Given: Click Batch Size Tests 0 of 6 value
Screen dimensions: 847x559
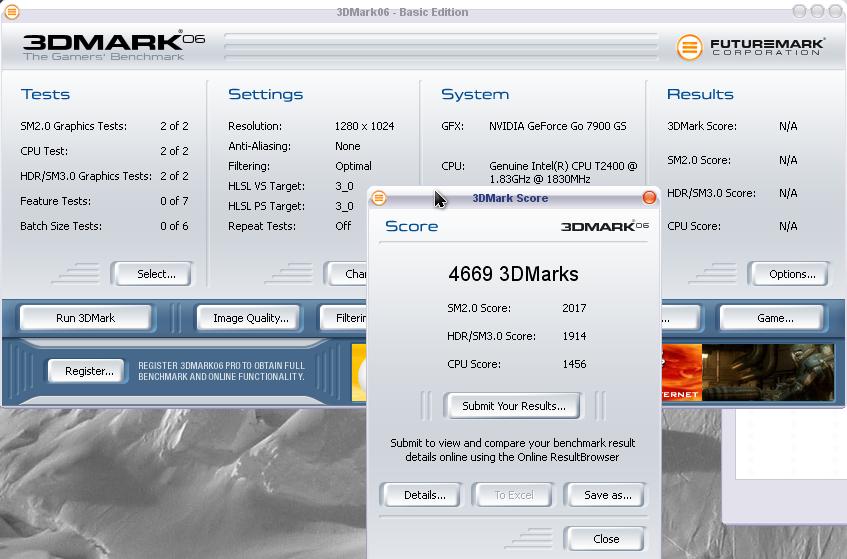Looking at the screenshot, I should coord(174,226).
